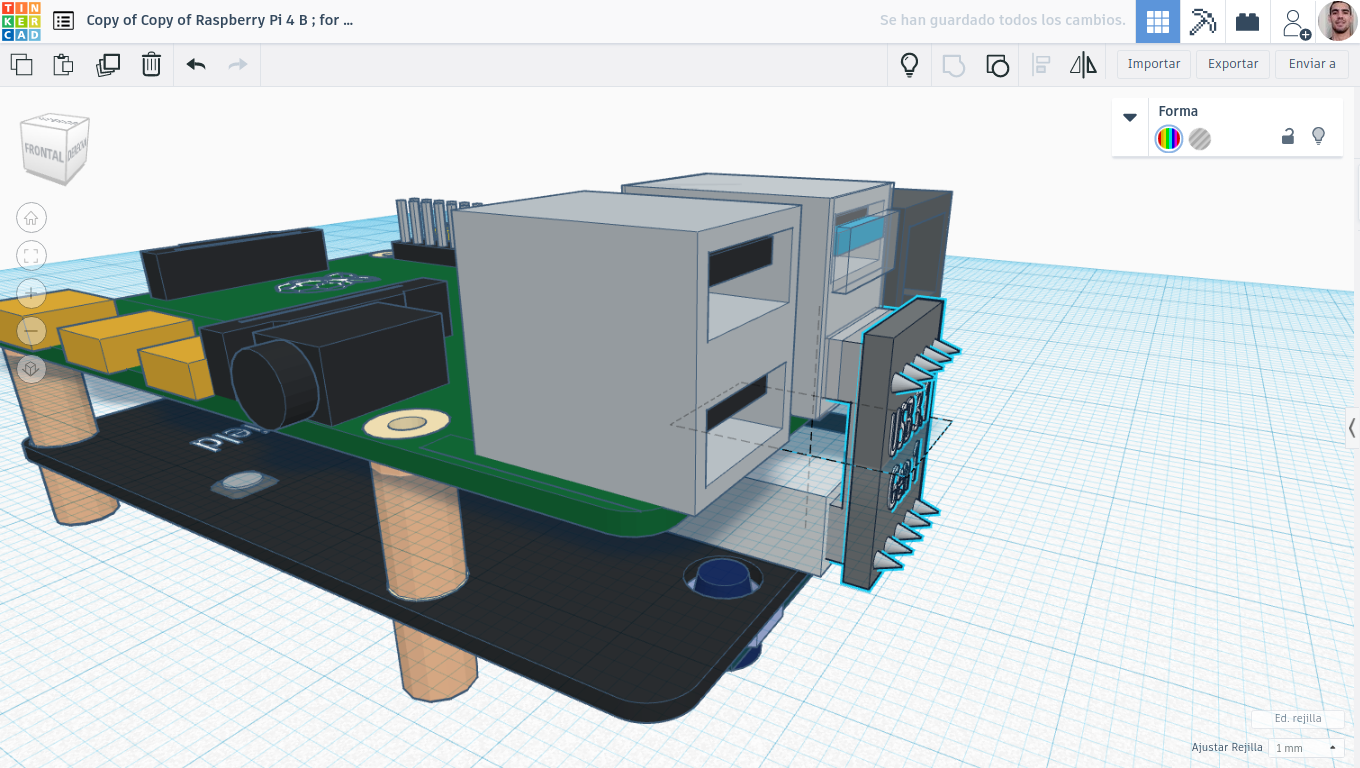Collapse the Forma shape panel

tap(1130, 117)
